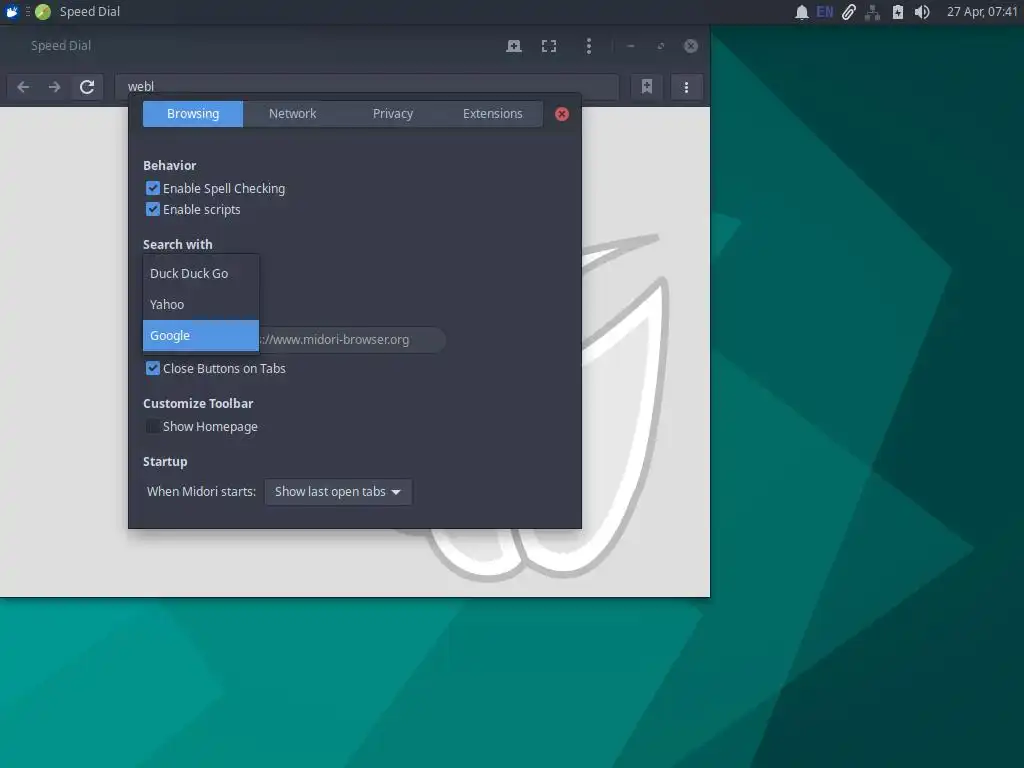Click the homepage URL field midori-browser.org
1024x768 pixels.
[353, 340]
